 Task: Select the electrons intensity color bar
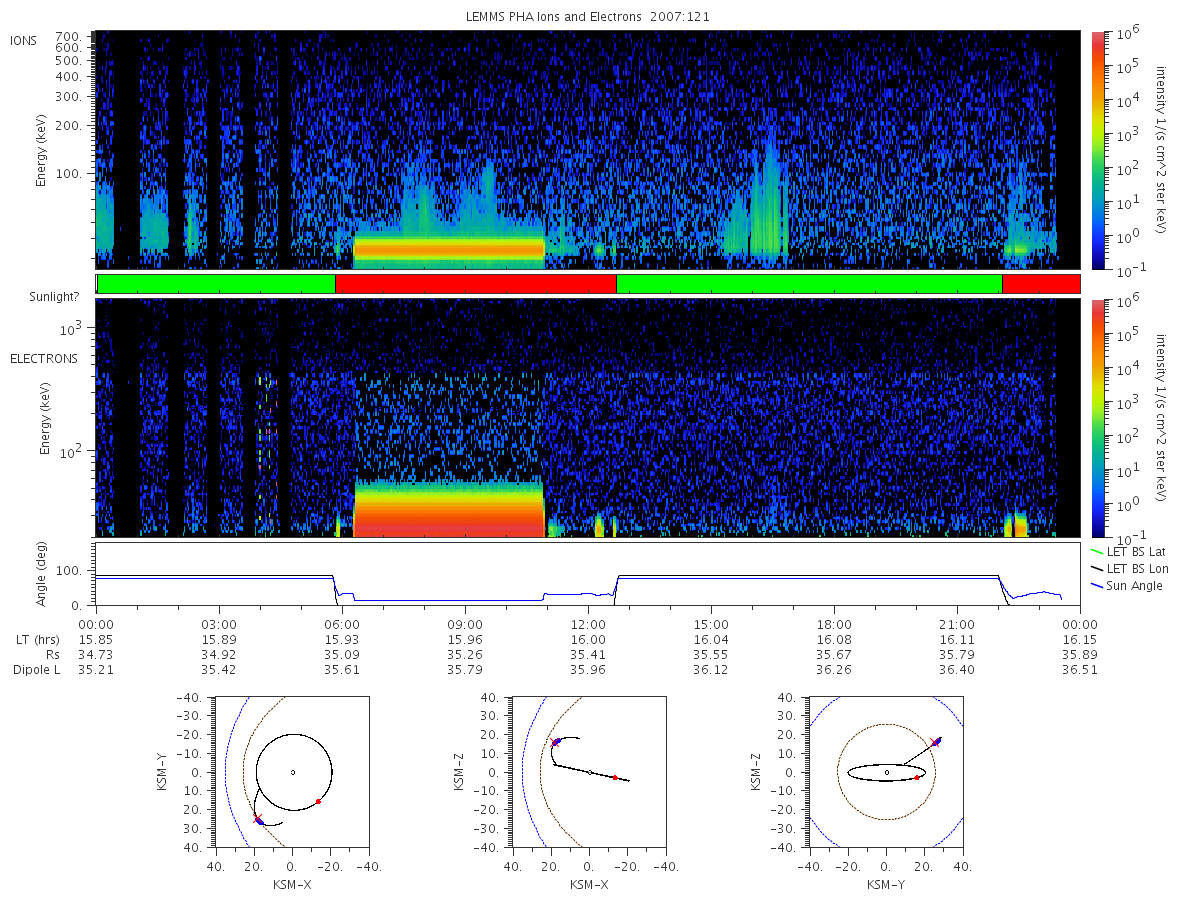pyautogui.click(x=1098, y=418)
